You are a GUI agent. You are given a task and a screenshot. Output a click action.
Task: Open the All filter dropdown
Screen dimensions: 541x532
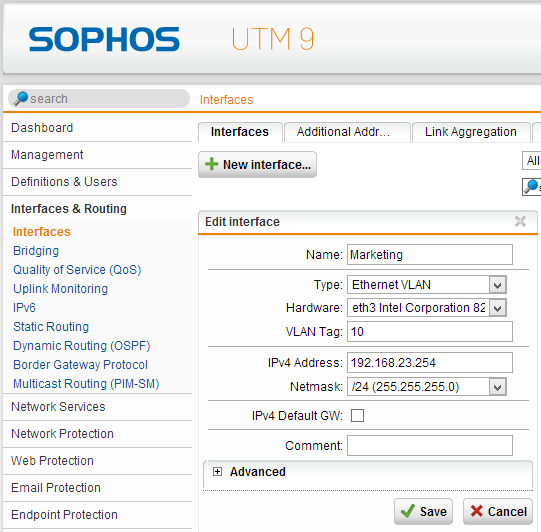coord(532,161)
